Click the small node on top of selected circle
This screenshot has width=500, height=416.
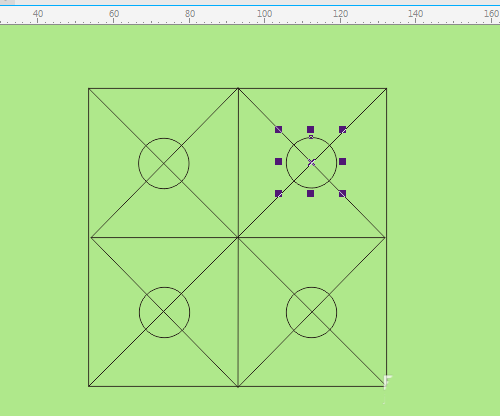(311, 137)
